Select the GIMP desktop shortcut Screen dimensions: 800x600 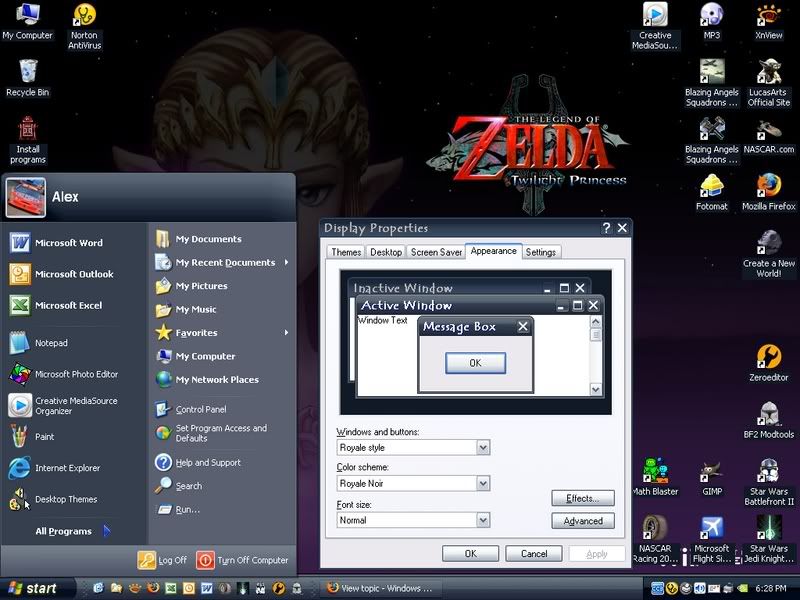click(x=711, y=478)
